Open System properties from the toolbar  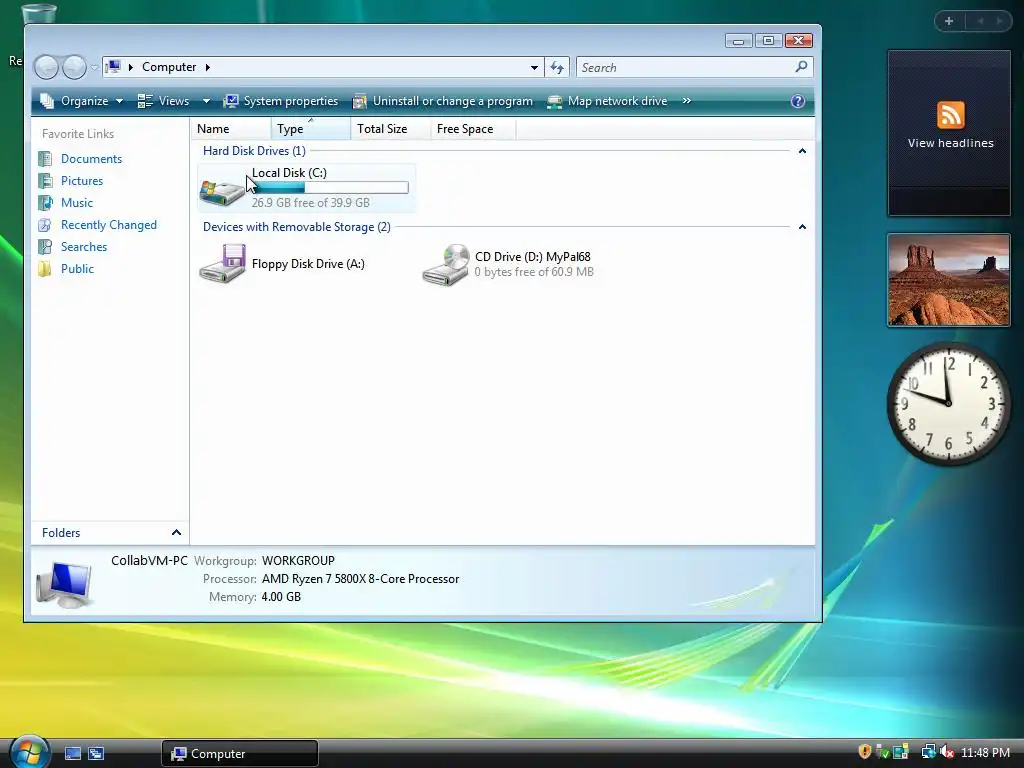click(281, 101)
